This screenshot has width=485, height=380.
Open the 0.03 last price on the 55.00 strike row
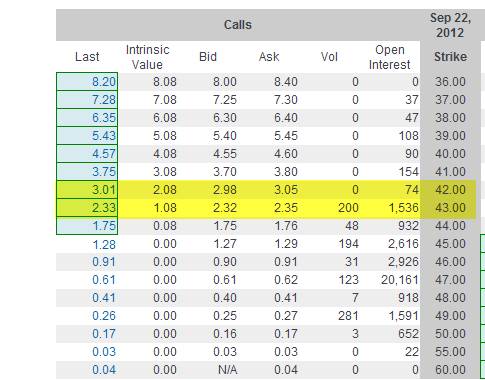pos(104,352)
